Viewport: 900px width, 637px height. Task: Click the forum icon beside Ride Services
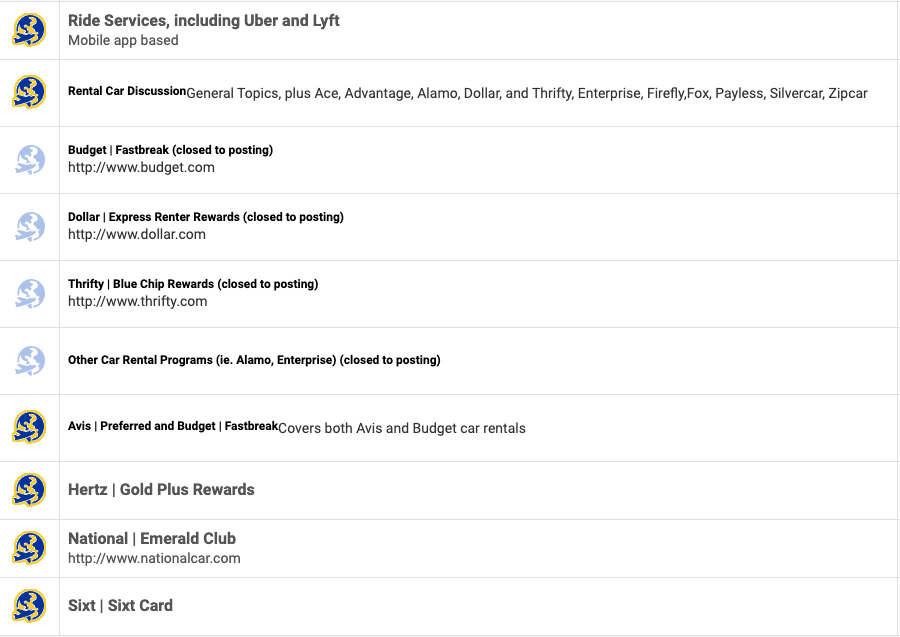tap(29, 30)
